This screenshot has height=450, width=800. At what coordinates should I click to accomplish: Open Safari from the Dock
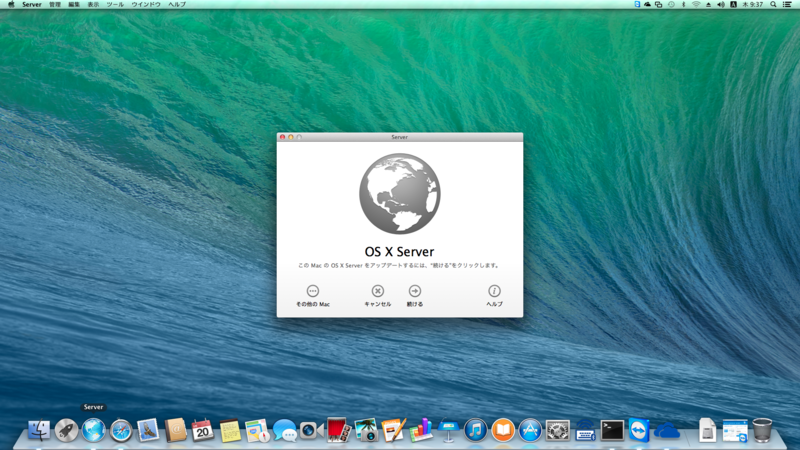click(x=121, y=430)
